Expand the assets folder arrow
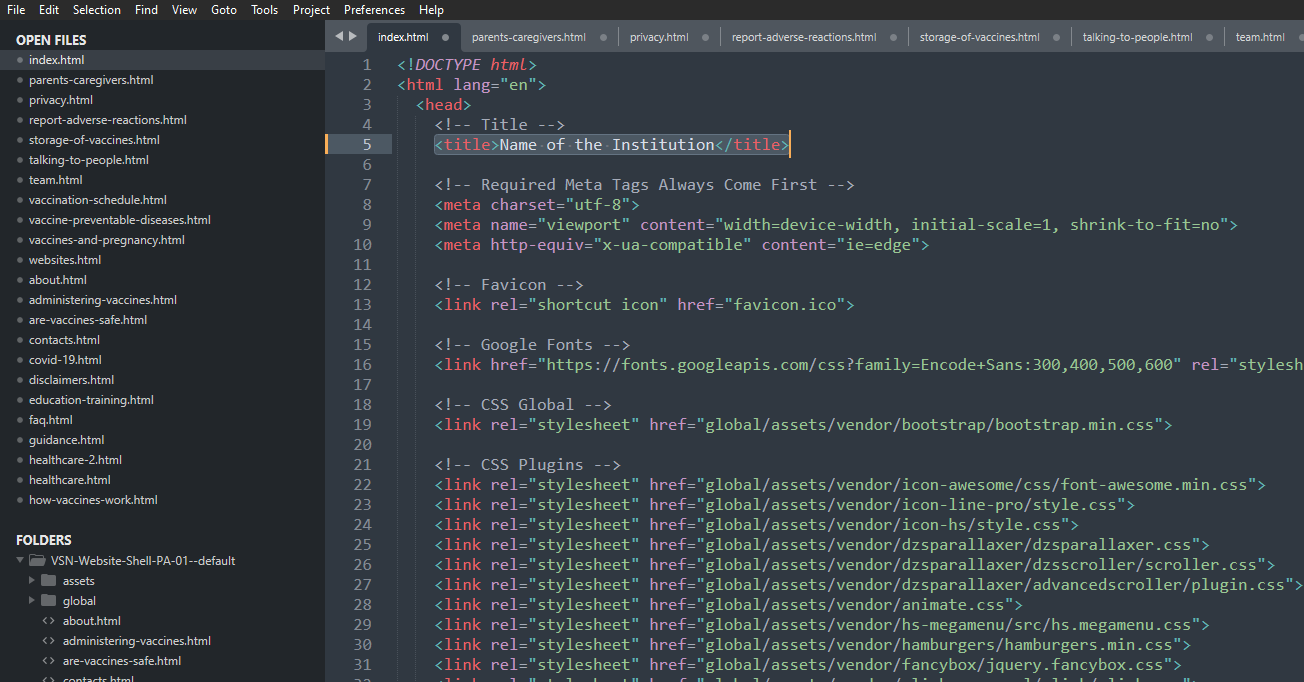Viewport: 1304px width, 682px height. [x=32, y=581]
